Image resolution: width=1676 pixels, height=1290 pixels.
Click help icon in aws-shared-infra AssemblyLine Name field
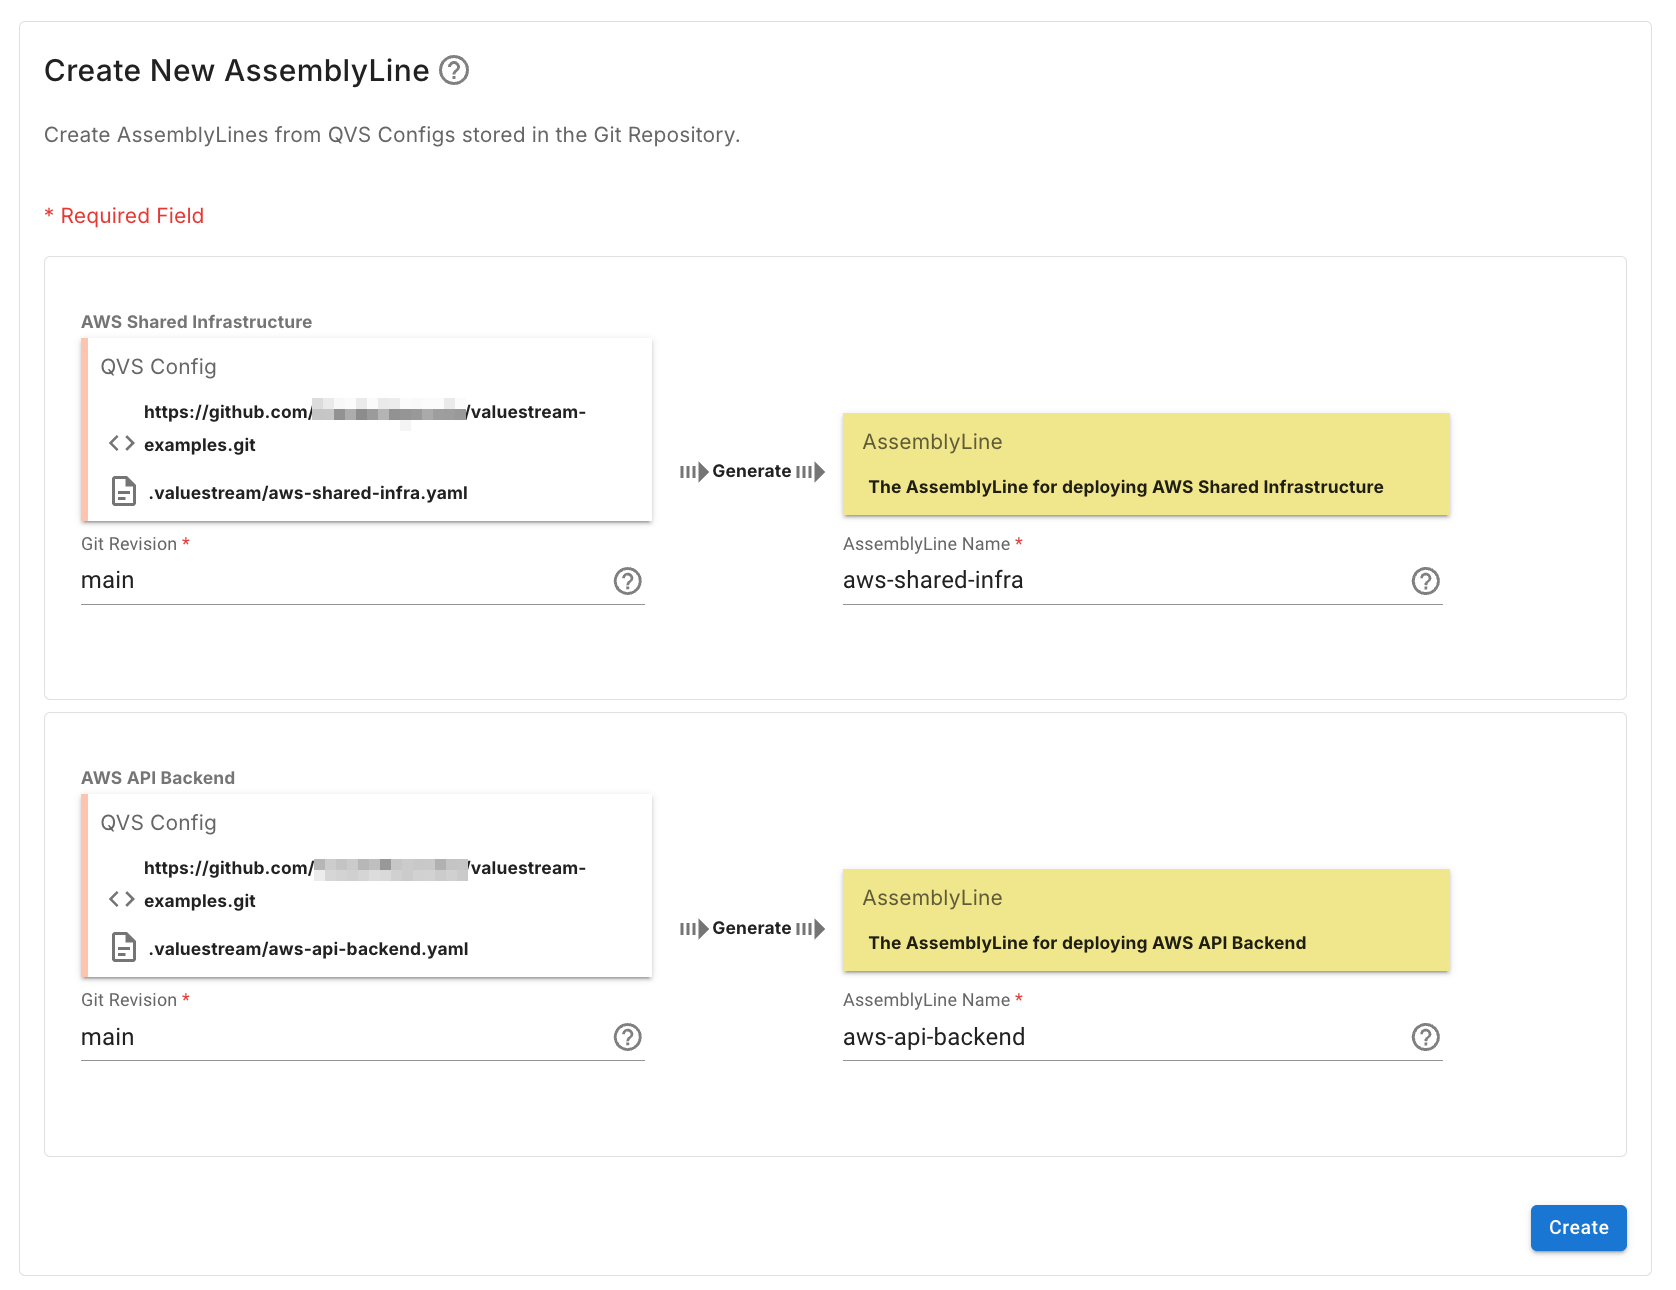[x=1425, y=581]
